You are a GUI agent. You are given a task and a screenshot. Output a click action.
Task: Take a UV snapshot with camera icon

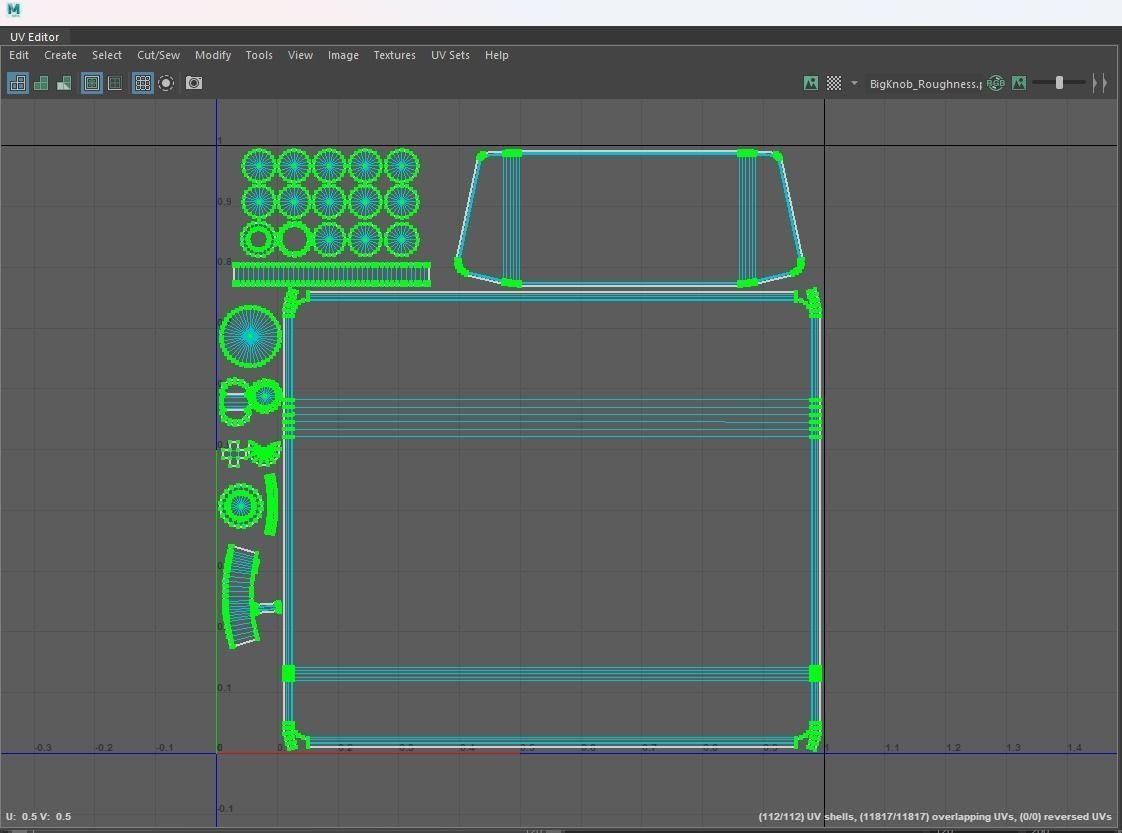pyautogui.click(x=194, y=83)
